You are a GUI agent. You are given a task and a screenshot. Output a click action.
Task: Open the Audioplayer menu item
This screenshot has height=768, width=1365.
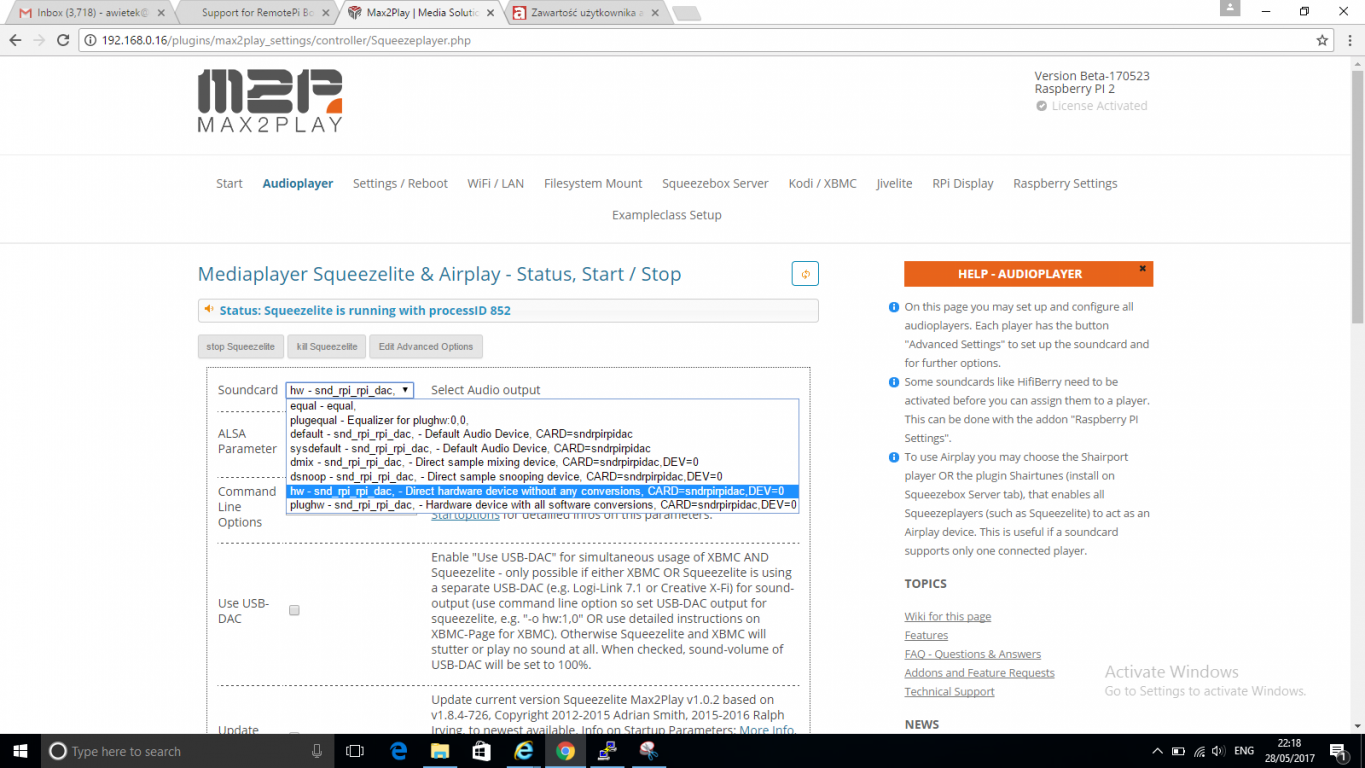[x=298, y=183]
